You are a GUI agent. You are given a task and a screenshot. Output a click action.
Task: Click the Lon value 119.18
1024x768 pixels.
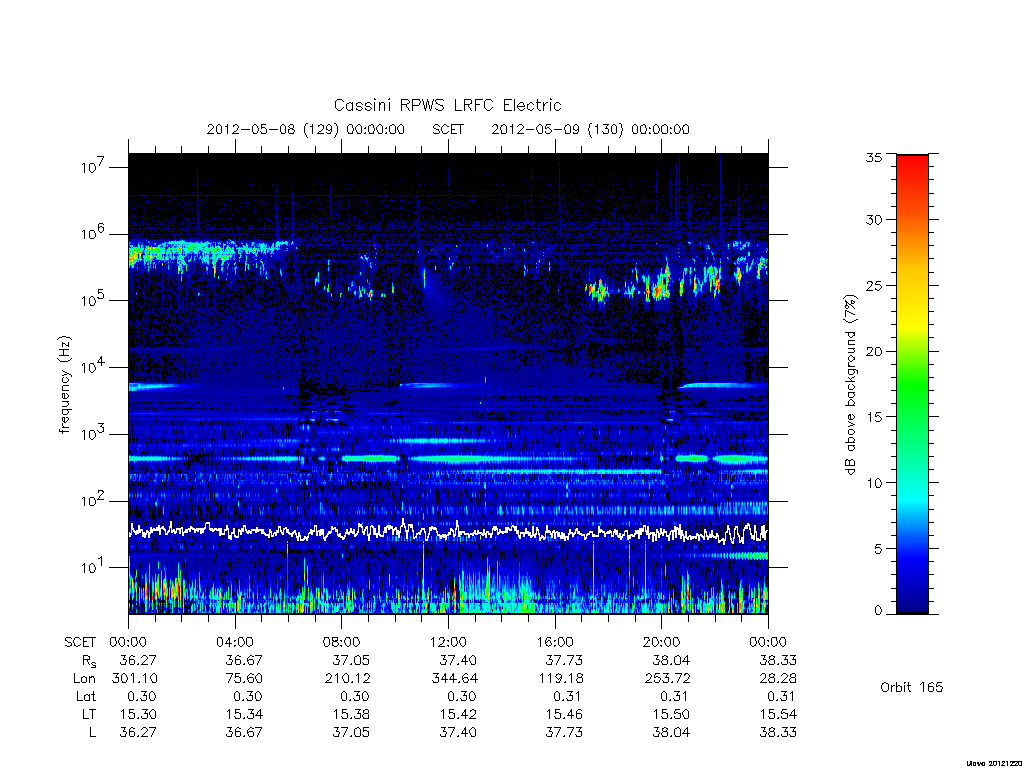click(x=561, y=679)
